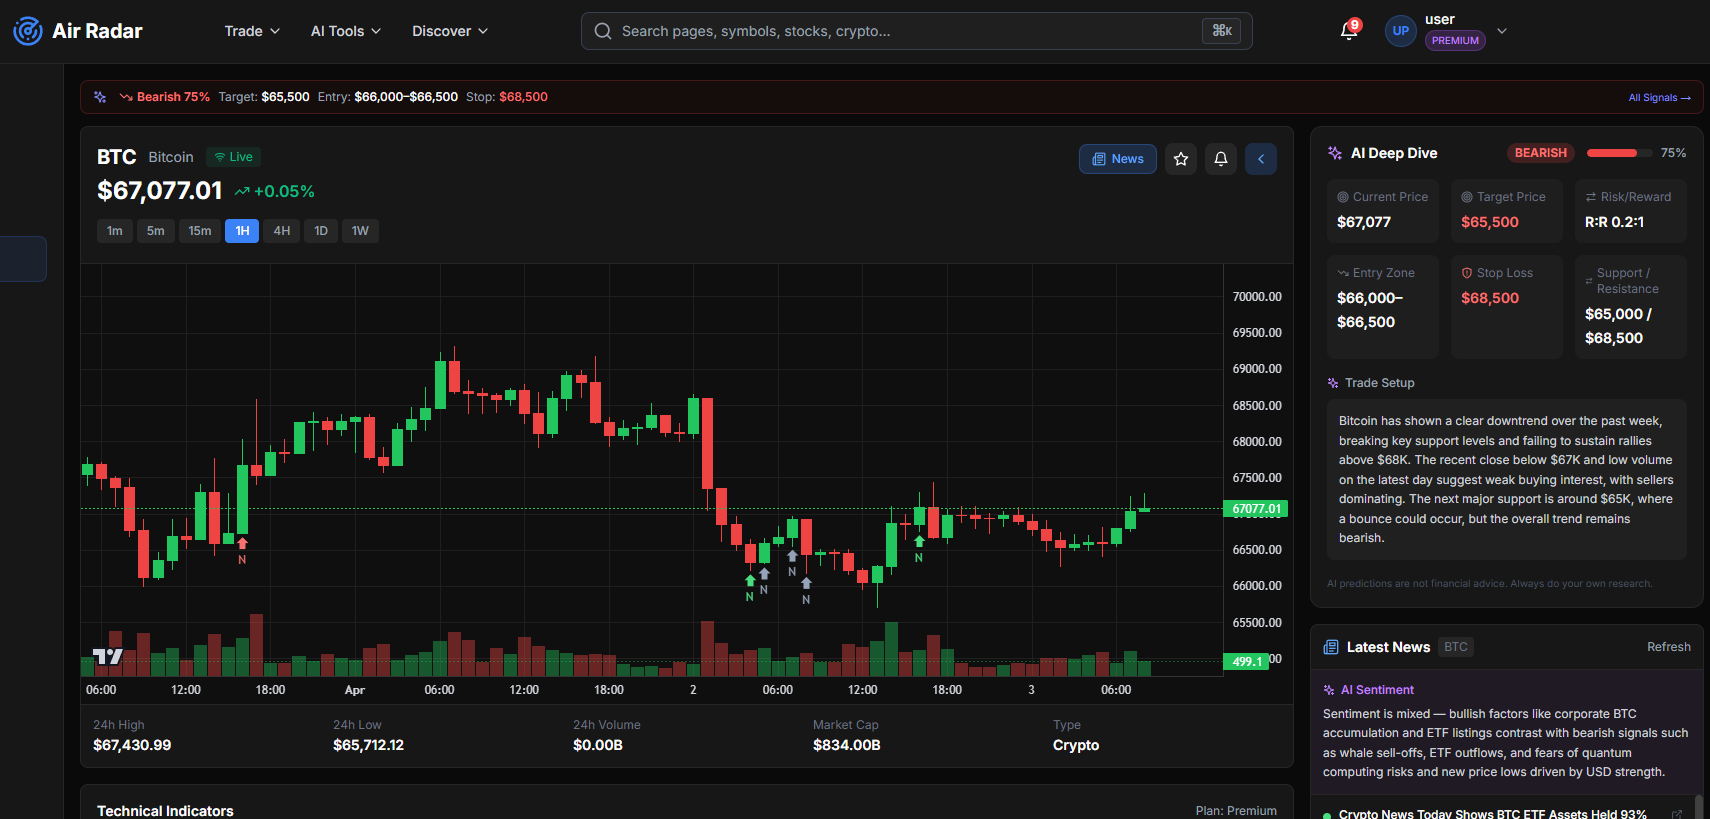Open All Signals link
Screen dimensions: 1710x819
click(x=1659, y=97)
